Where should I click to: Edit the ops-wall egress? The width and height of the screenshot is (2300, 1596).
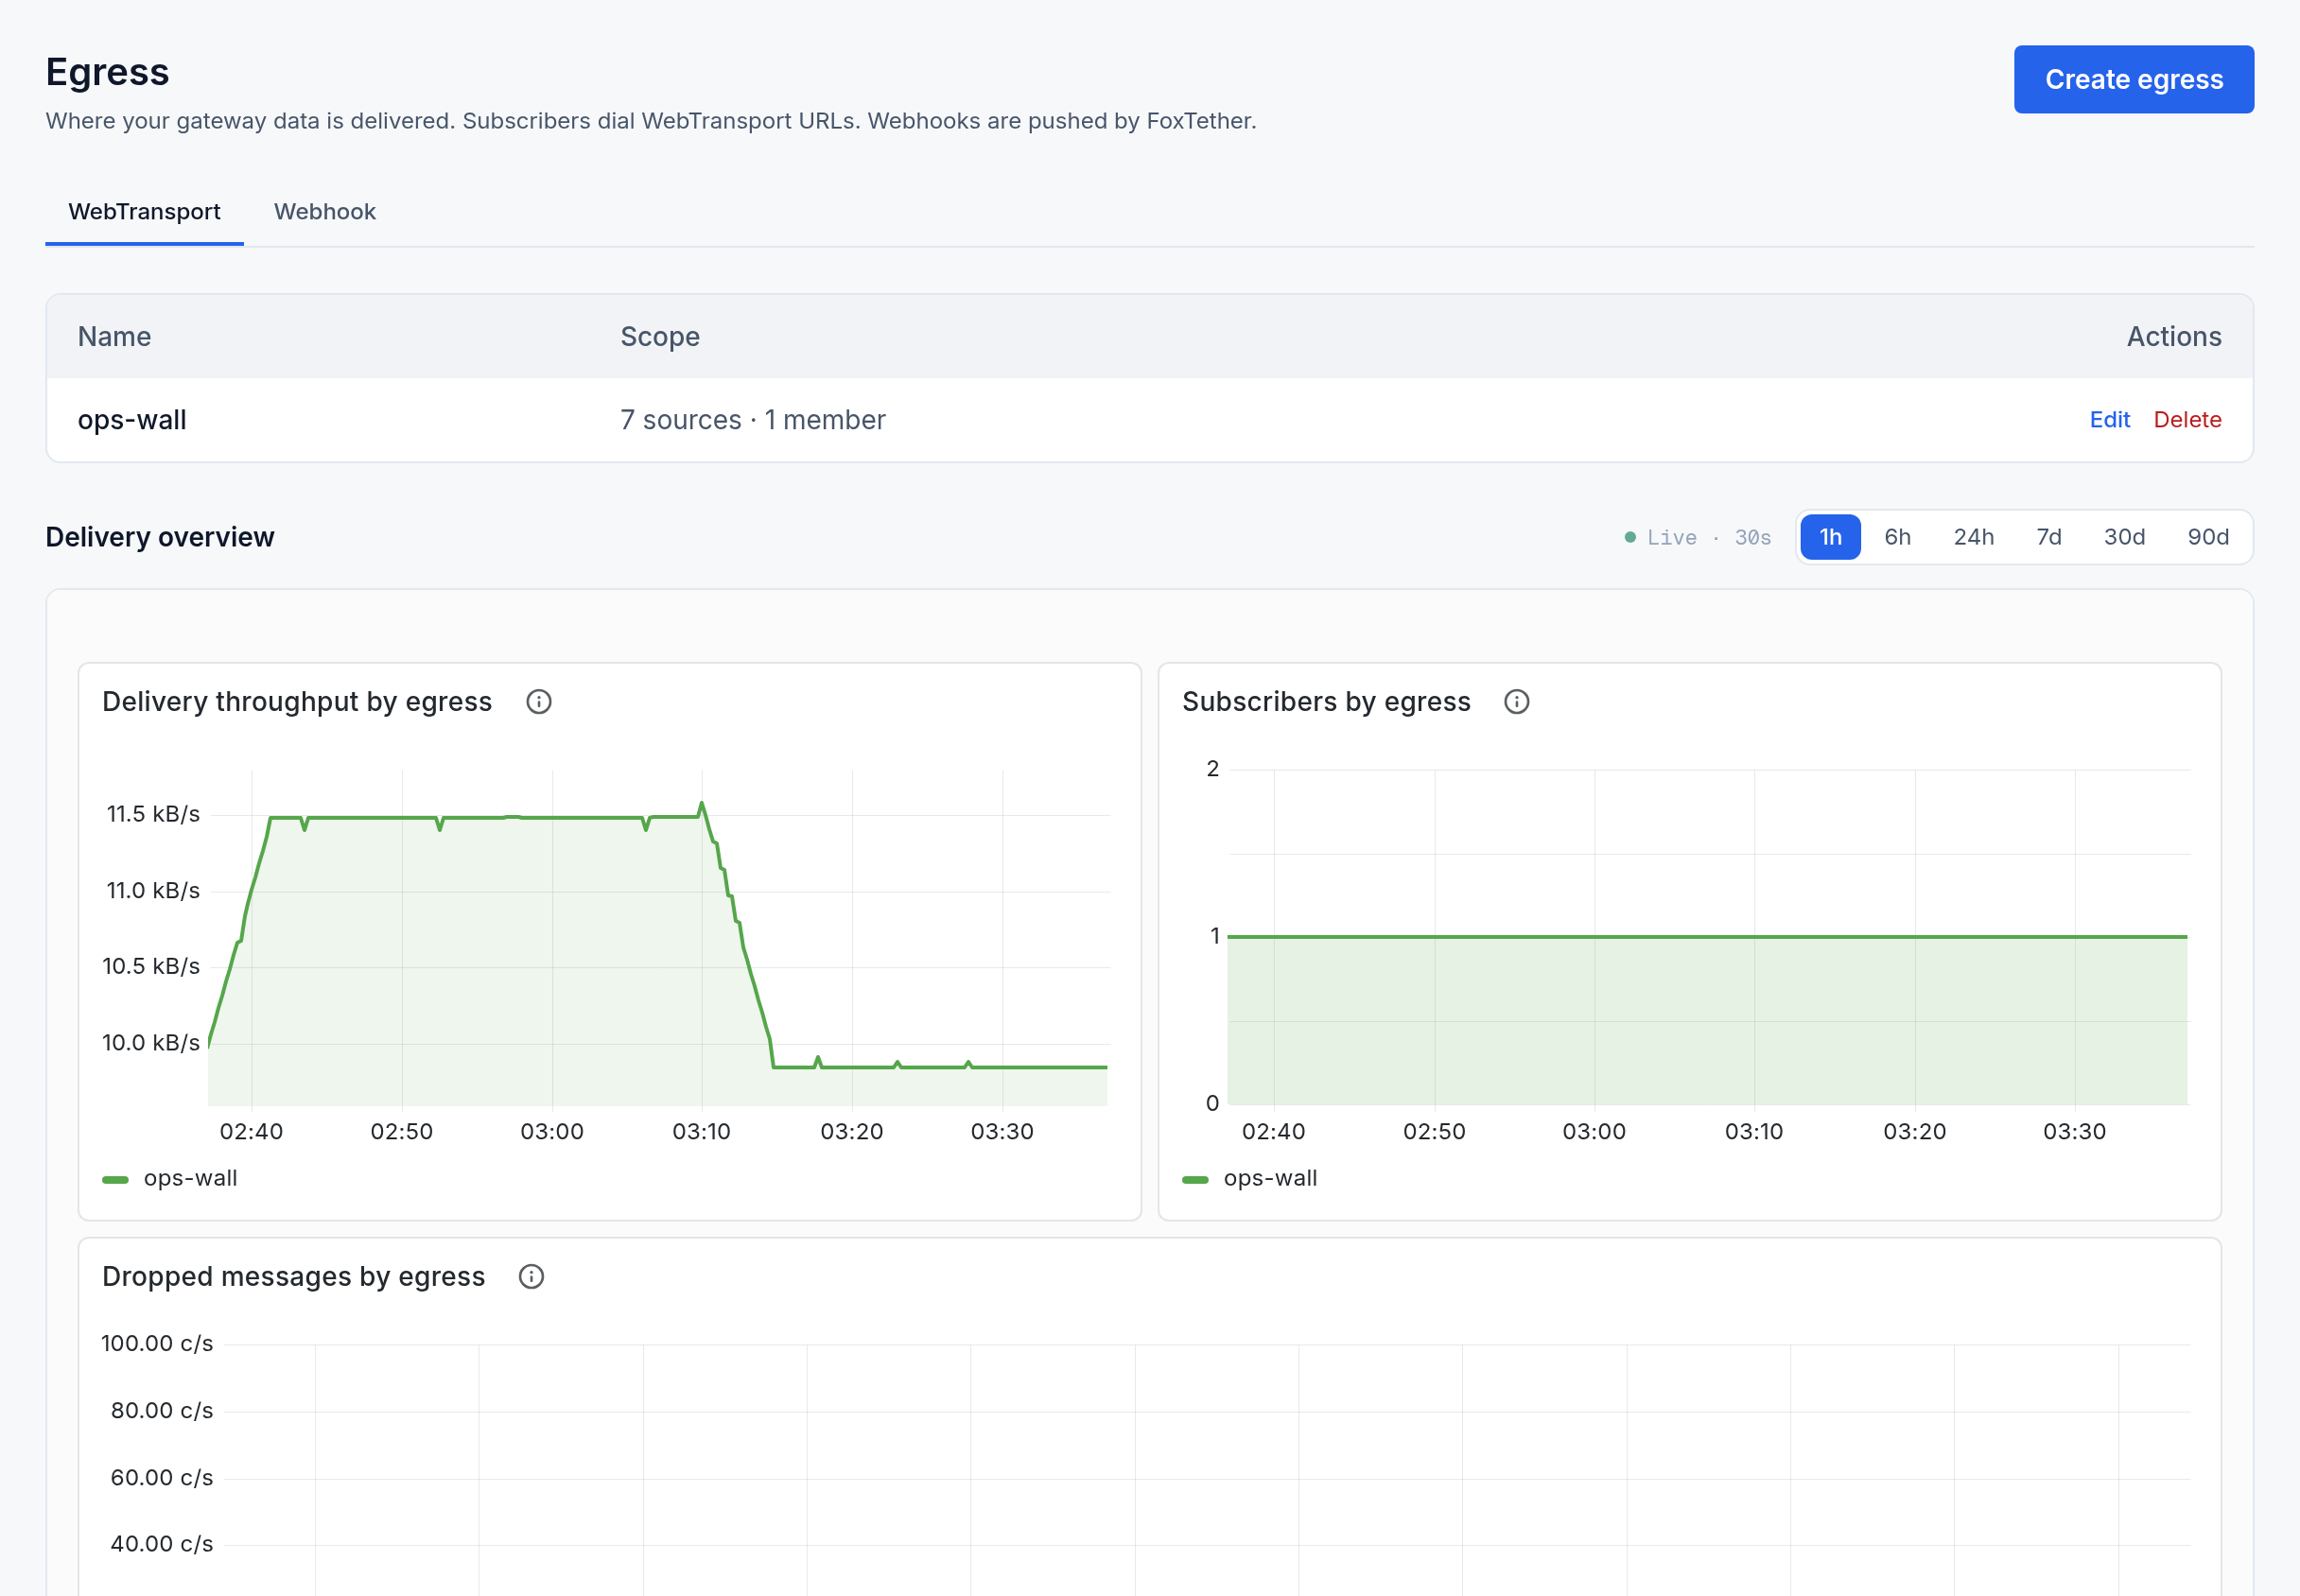2109,420
